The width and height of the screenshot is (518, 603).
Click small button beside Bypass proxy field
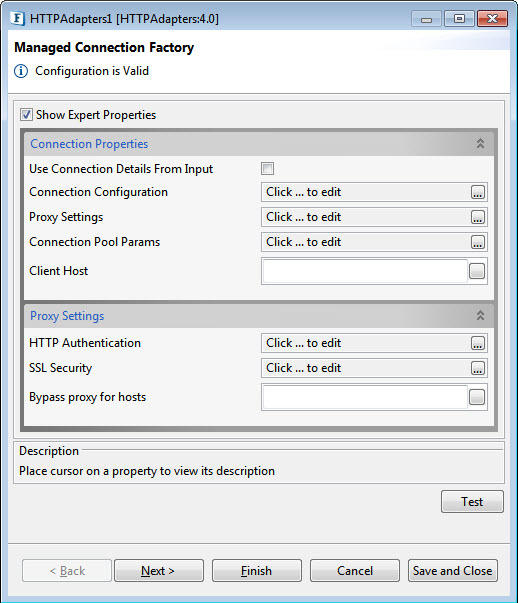click(x=477, y=397)
